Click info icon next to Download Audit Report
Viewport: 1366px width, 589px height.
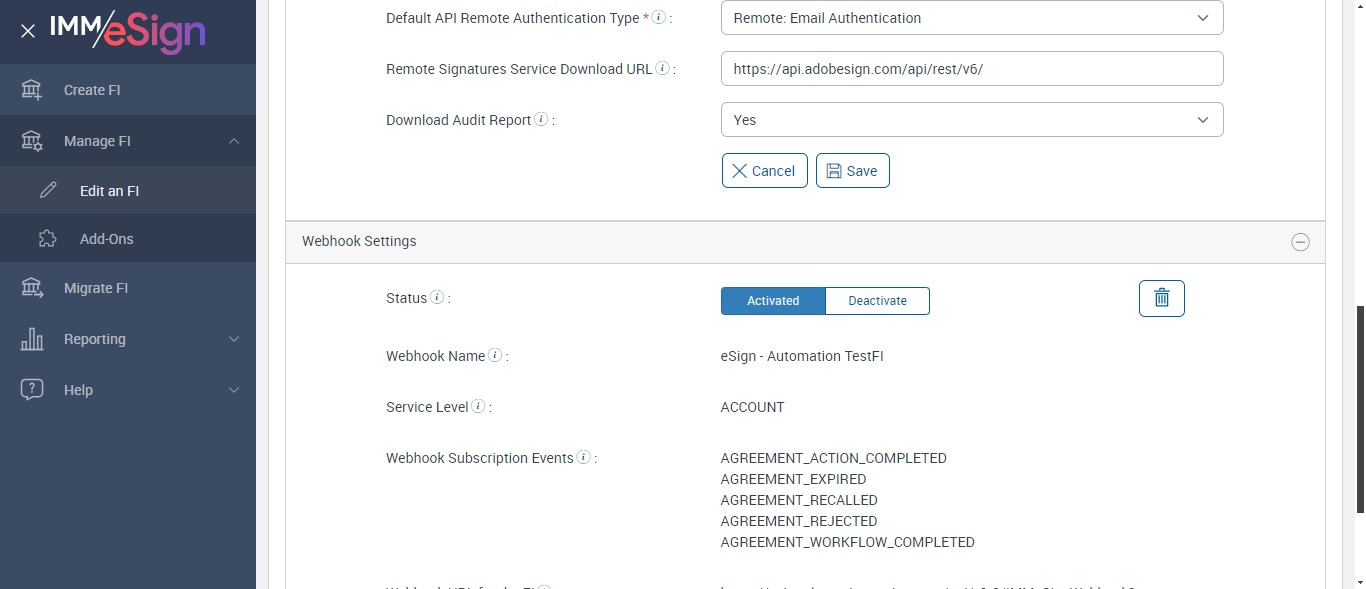pos(541,120)
